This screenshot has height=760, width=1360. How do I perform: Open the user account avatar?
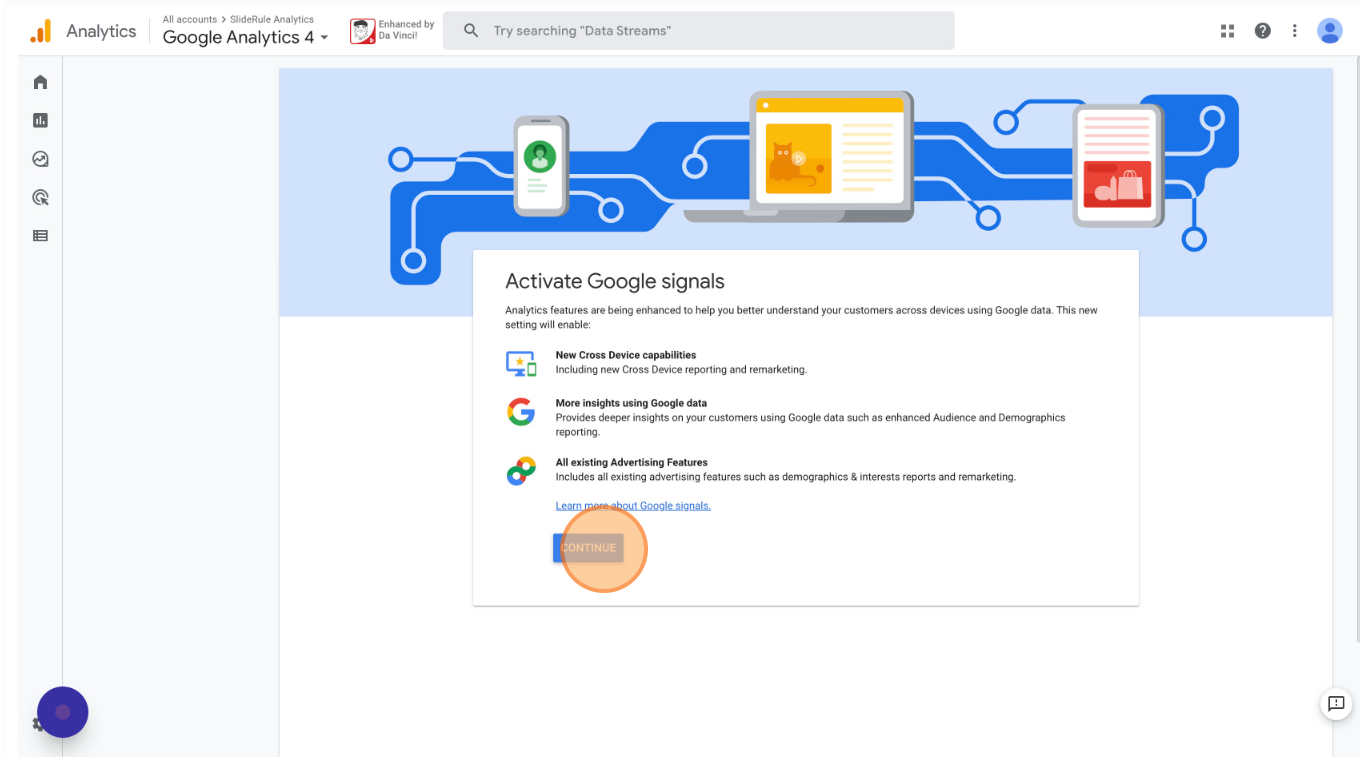click(x=1330, y=31)
